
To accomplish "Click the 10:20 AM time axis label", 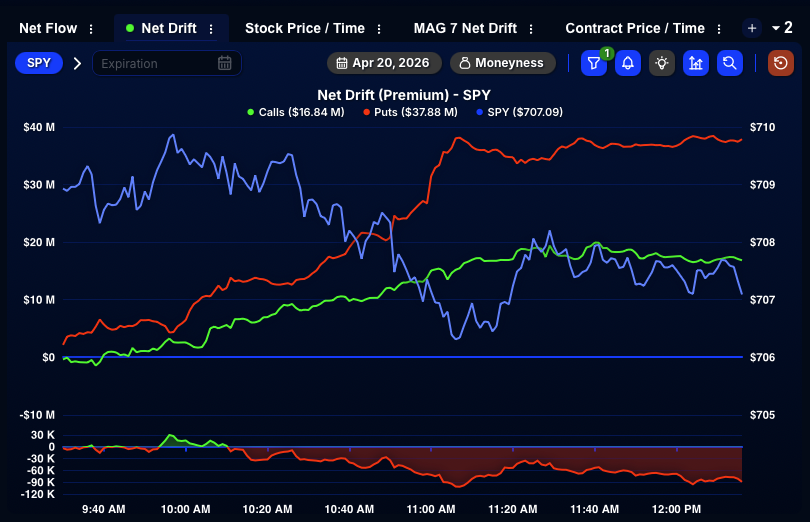I will [267, 509].
